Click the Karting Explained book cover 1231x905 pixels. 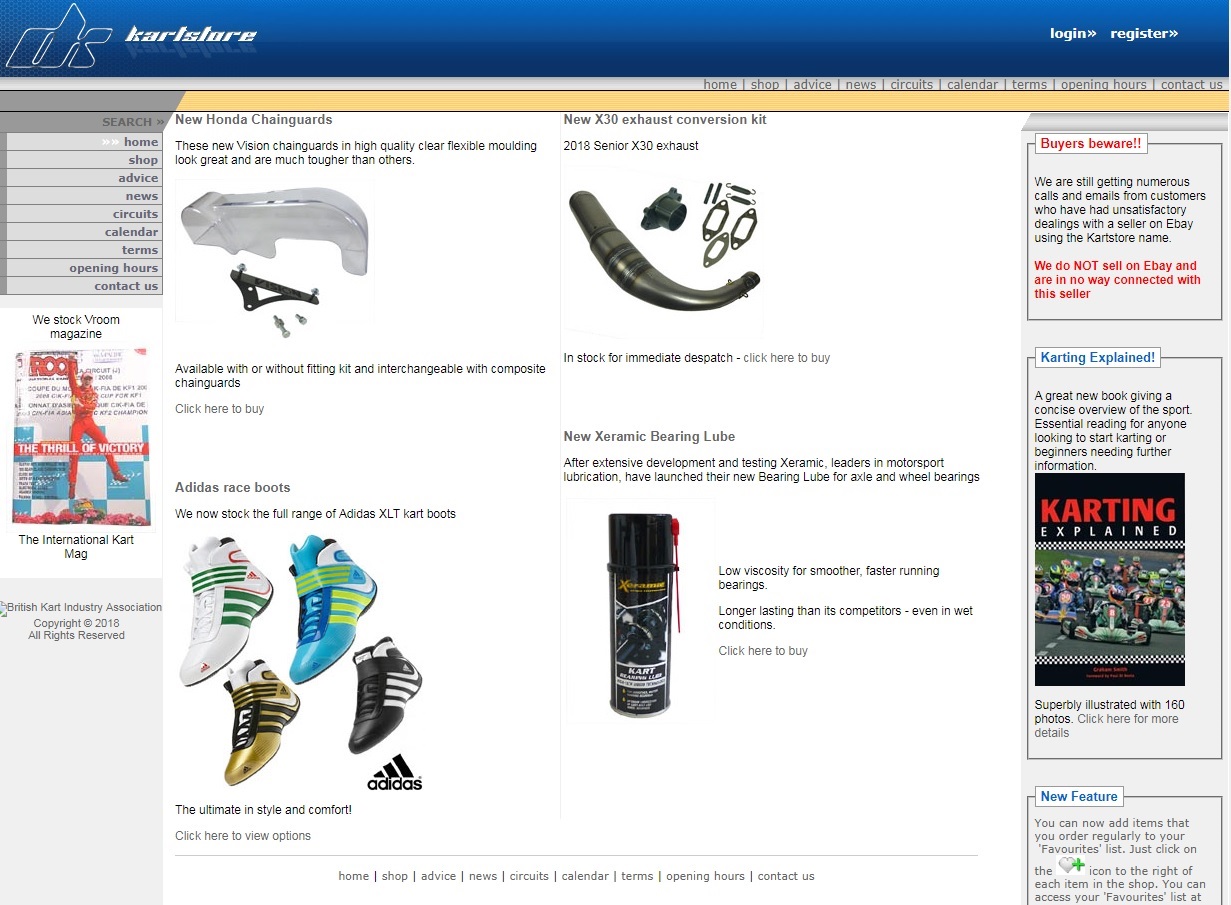tap(1109, 579)
